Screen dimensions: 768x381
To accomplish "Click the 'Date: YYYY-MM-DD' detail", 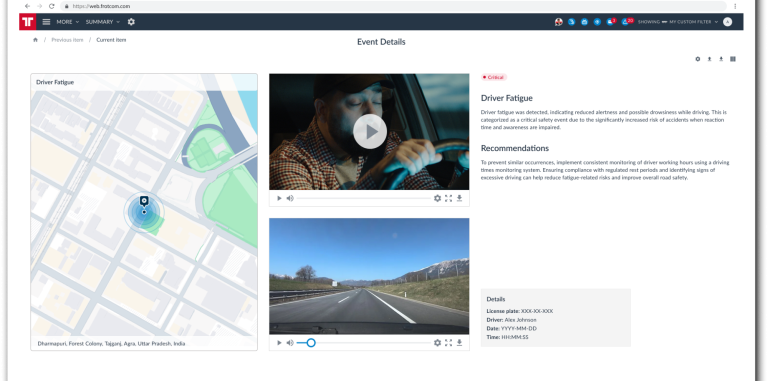I will pos(511,329).
